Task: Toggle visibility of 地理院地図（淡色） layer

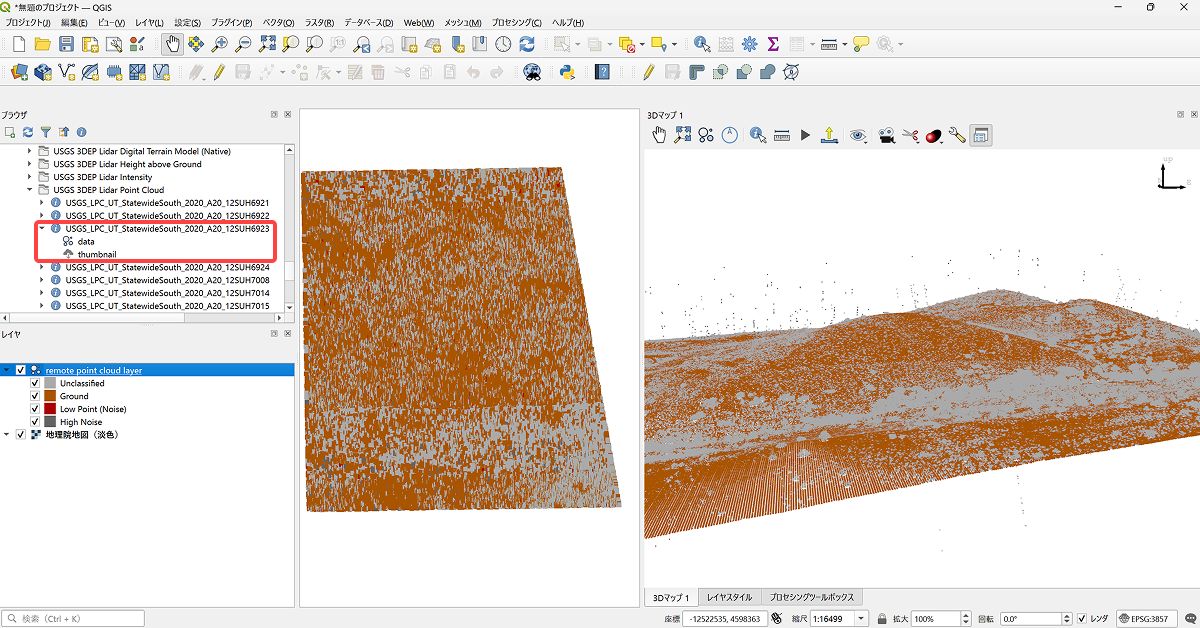Action: pos(21,435)
